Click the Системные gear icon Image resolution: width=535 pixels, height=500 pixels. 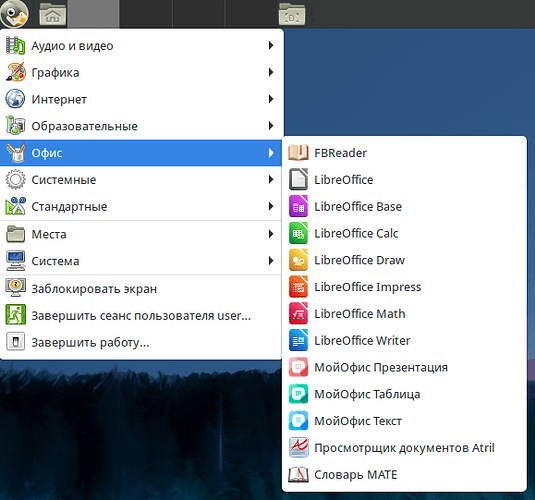click(15, 179)
